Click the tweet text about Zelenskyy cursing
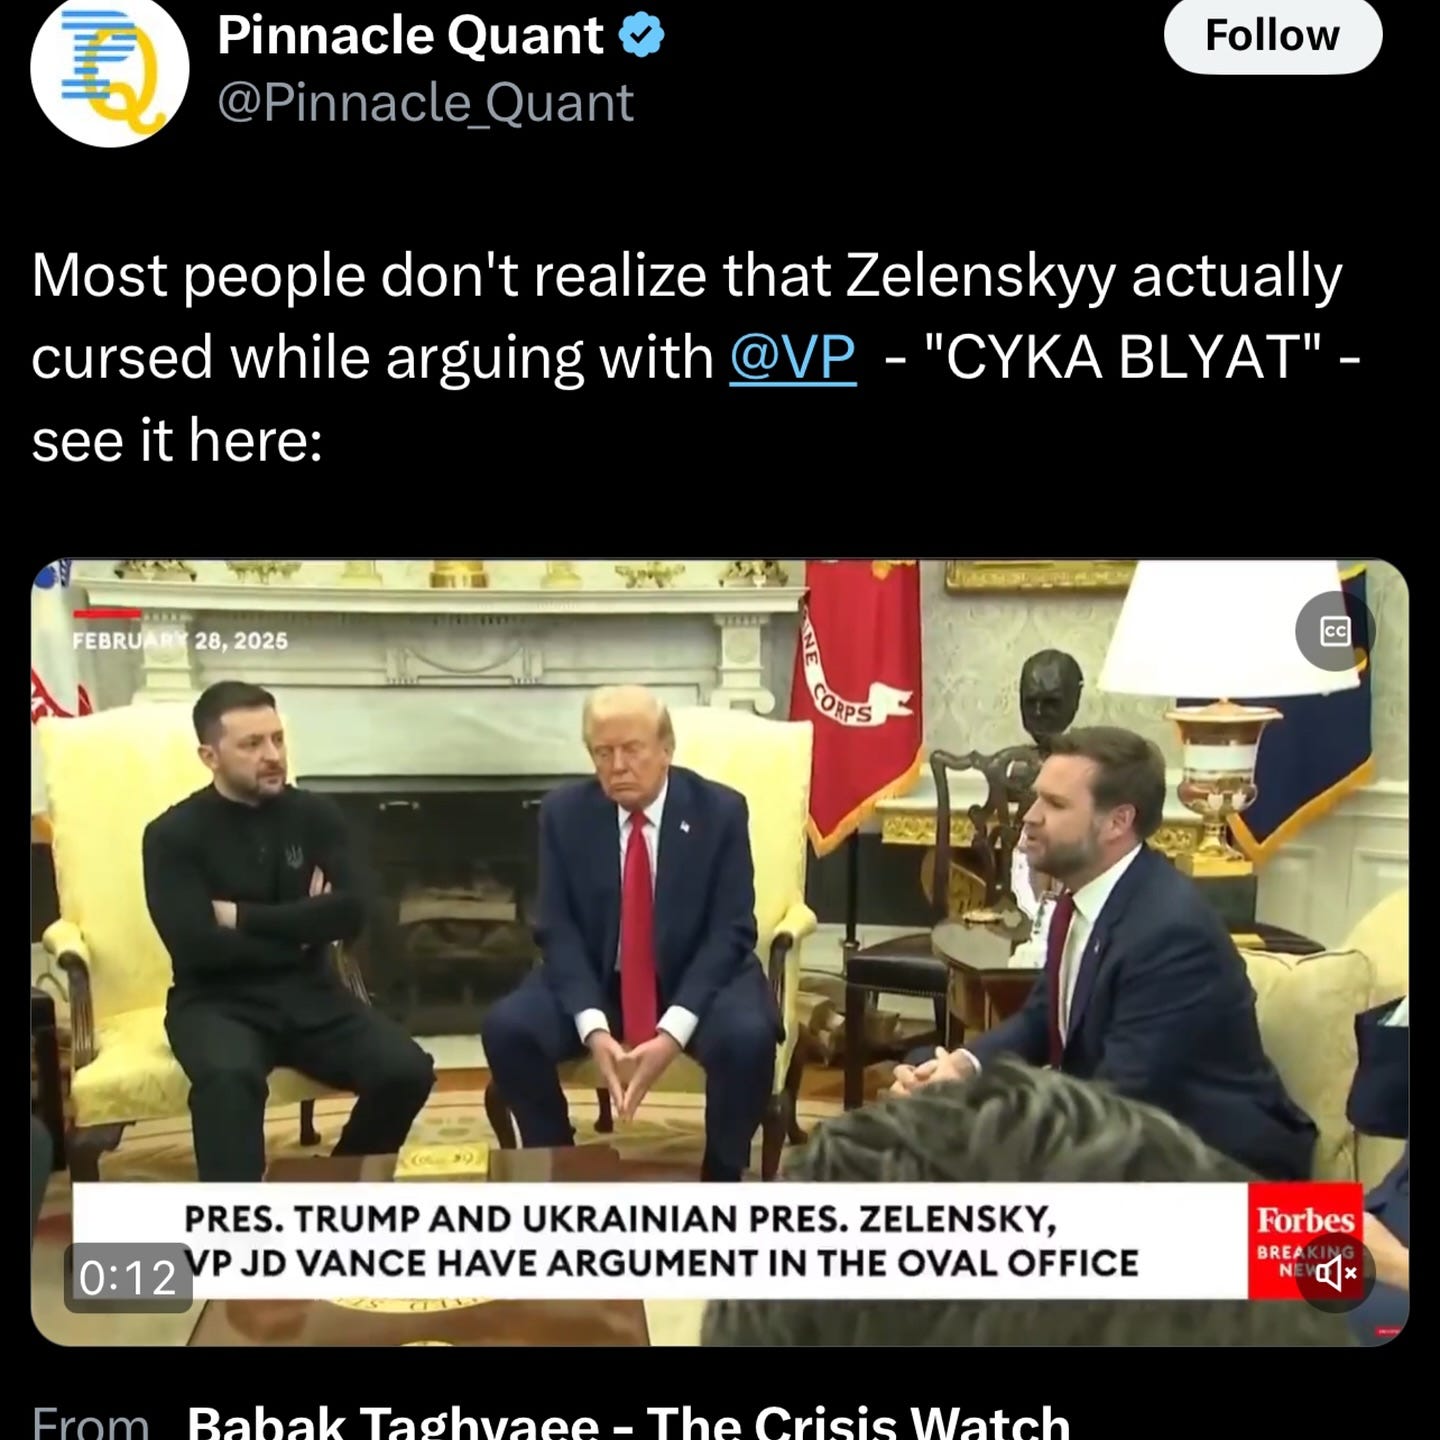1440x1440 pixels. click(x=695, y=357)
